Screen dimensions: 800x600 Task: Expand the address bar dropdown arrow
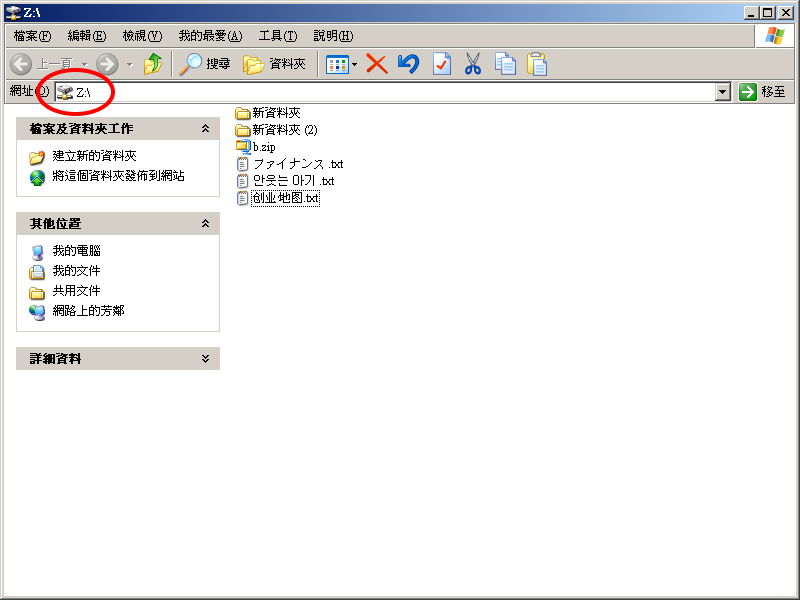[723, 92]
